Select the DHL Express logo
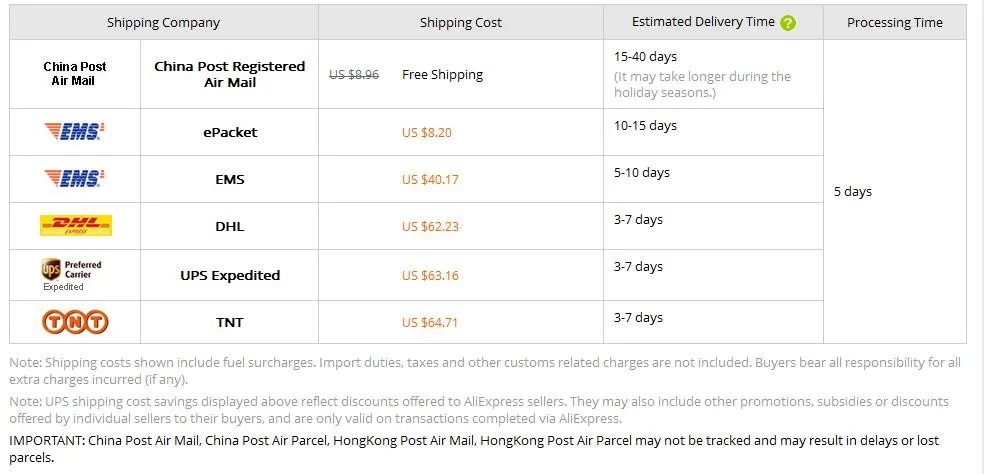 click(75, 225)
